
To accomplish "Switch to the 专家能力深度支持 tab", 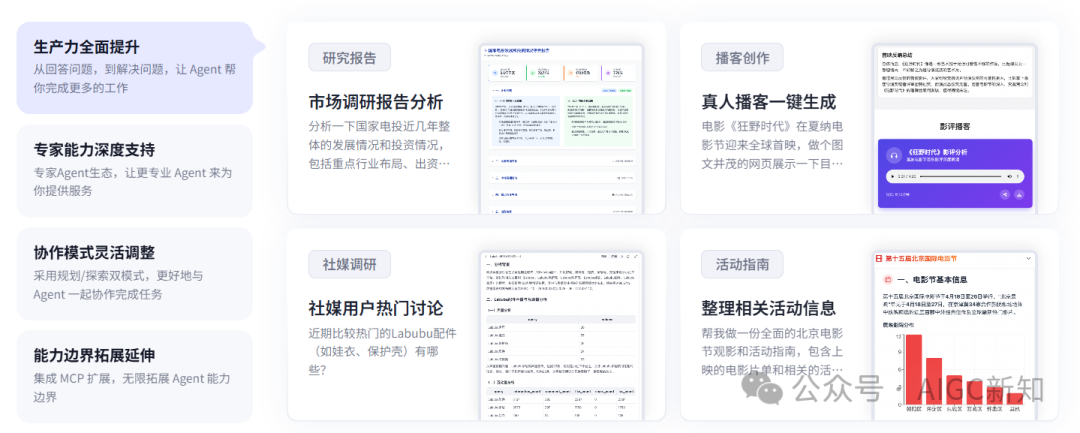I will (x=134, y=170).
